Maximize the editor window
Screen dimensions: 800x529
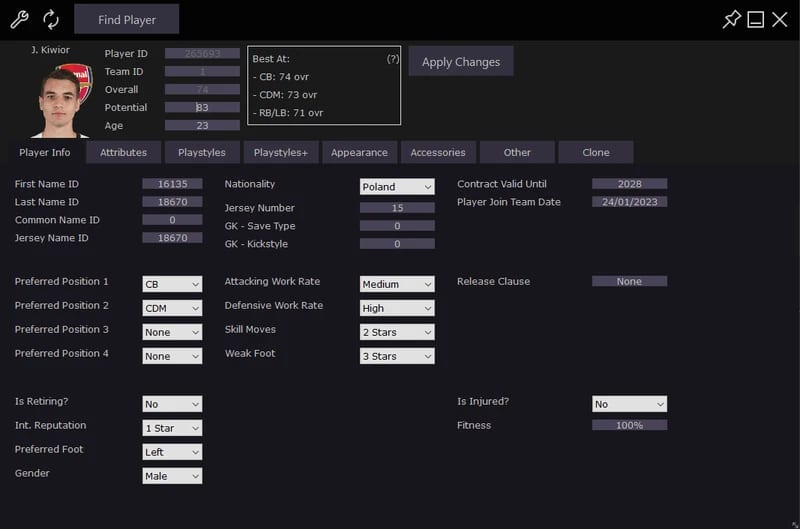pos(755,19)
